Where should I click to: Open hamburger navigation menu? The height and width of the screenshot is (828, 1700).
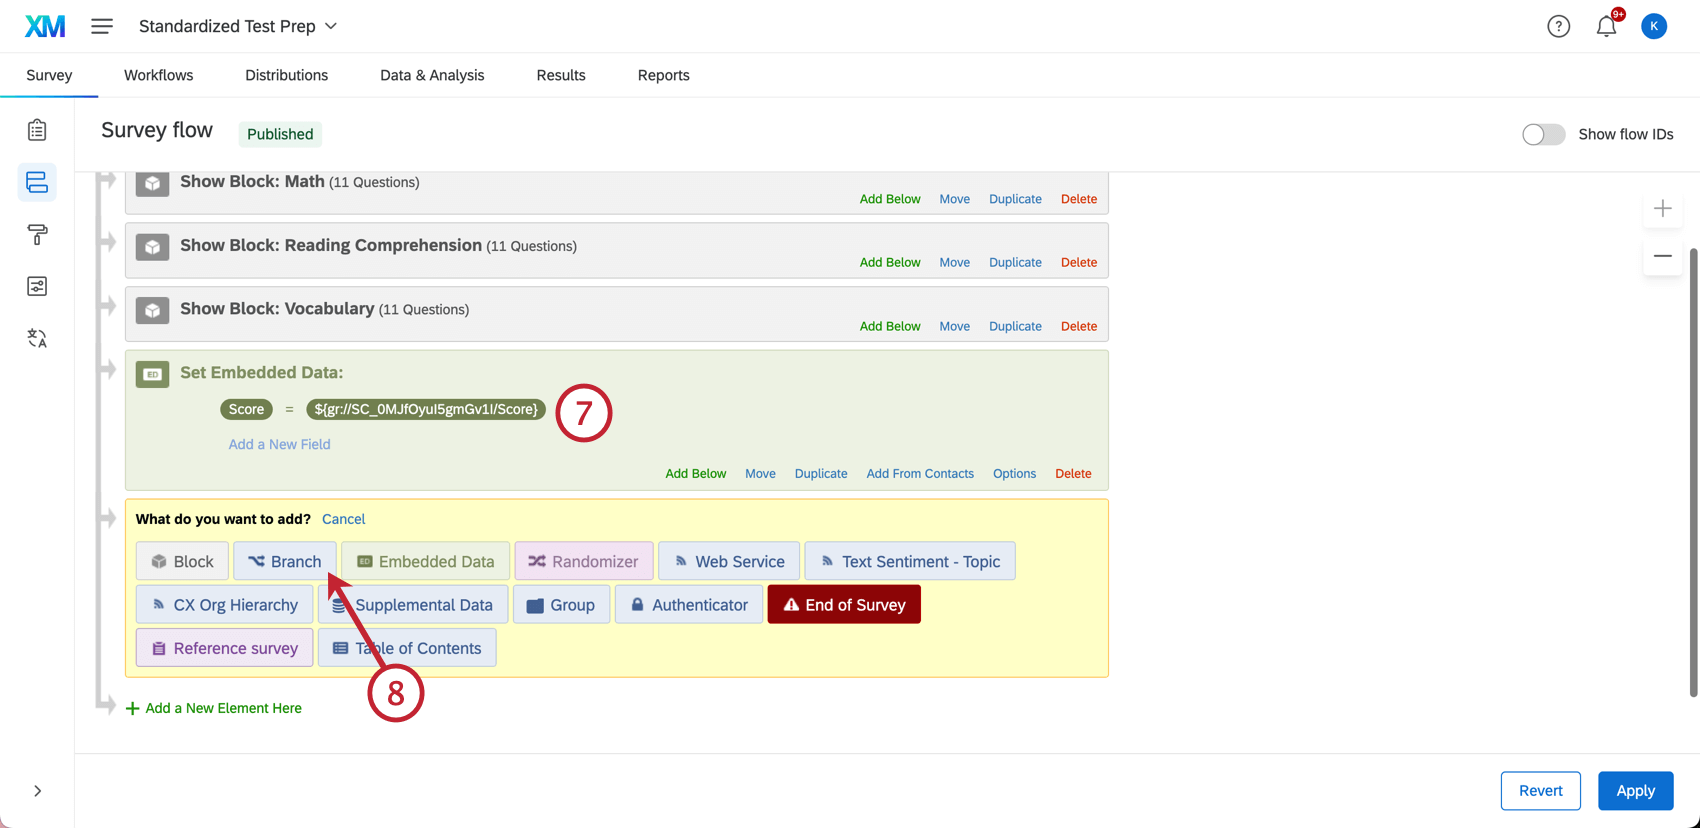(x=102, y=26)
